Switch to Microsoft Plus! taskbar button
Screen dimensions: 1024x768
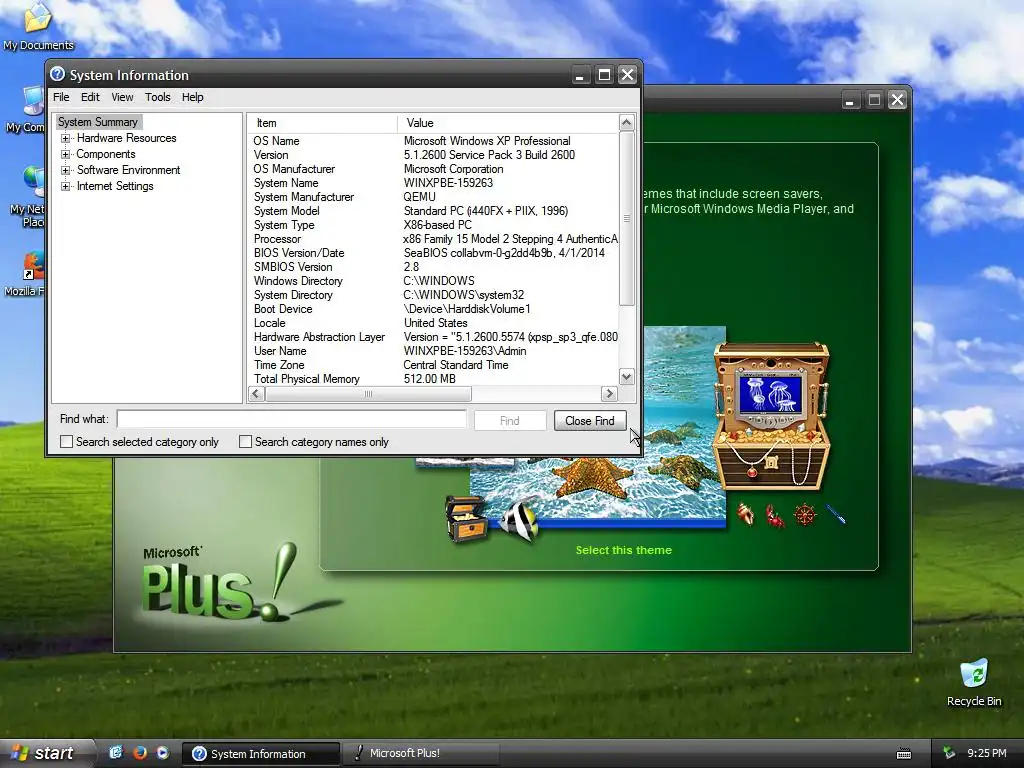coord(421,754)
